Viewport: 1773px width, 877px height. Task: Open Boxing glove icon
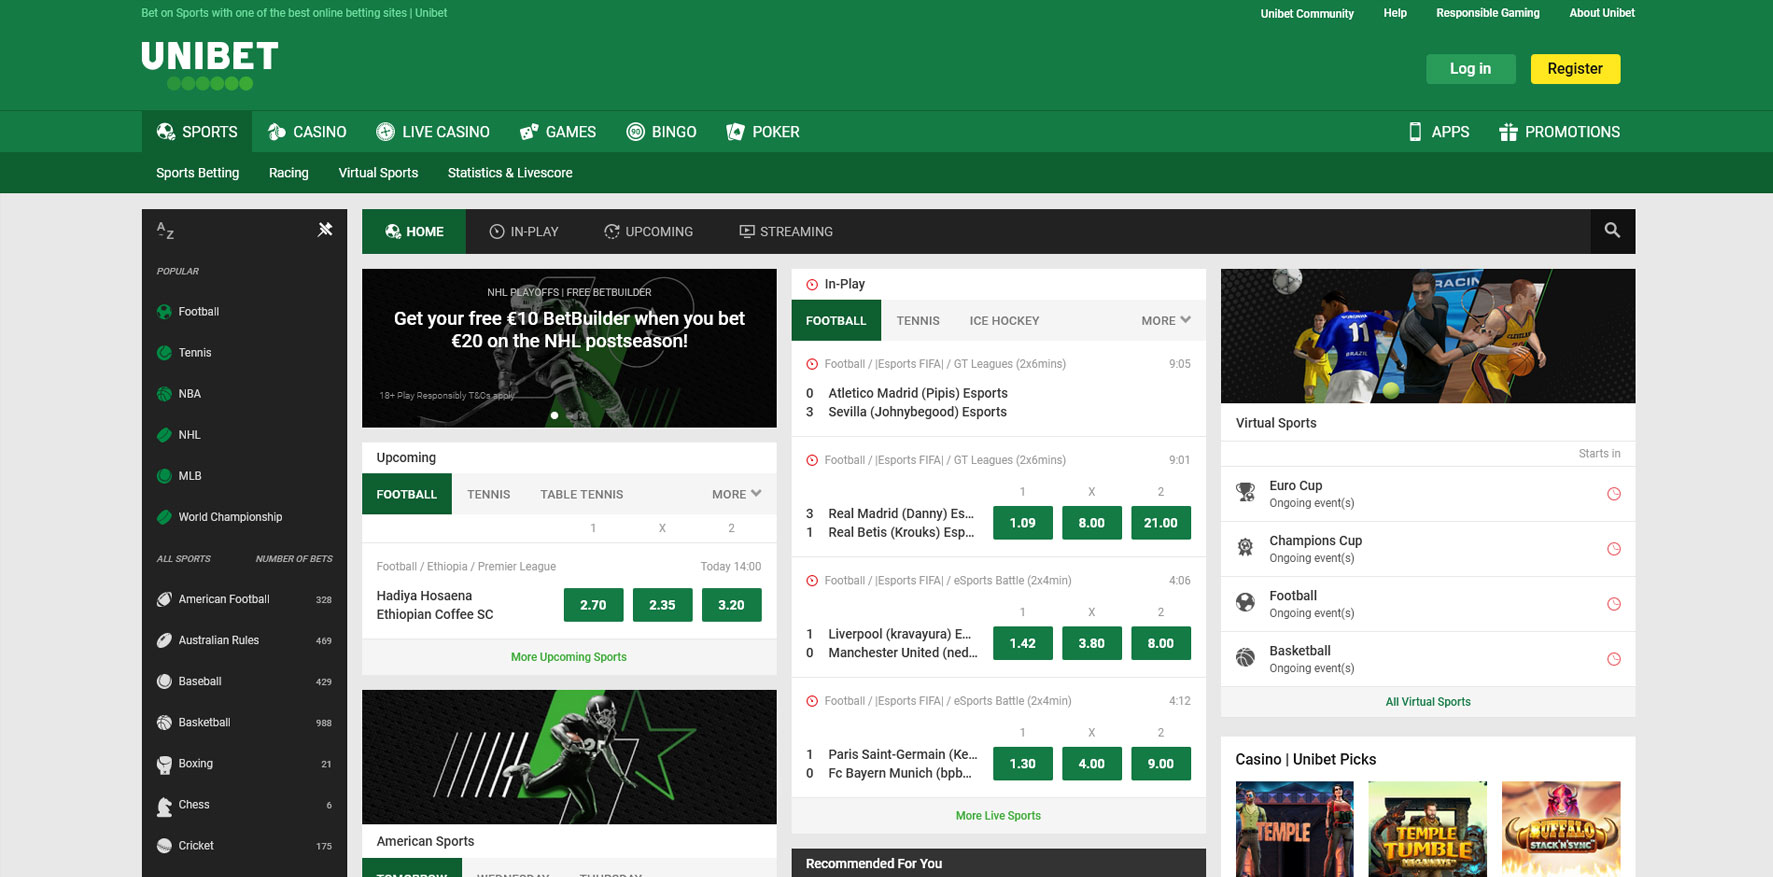164,764
